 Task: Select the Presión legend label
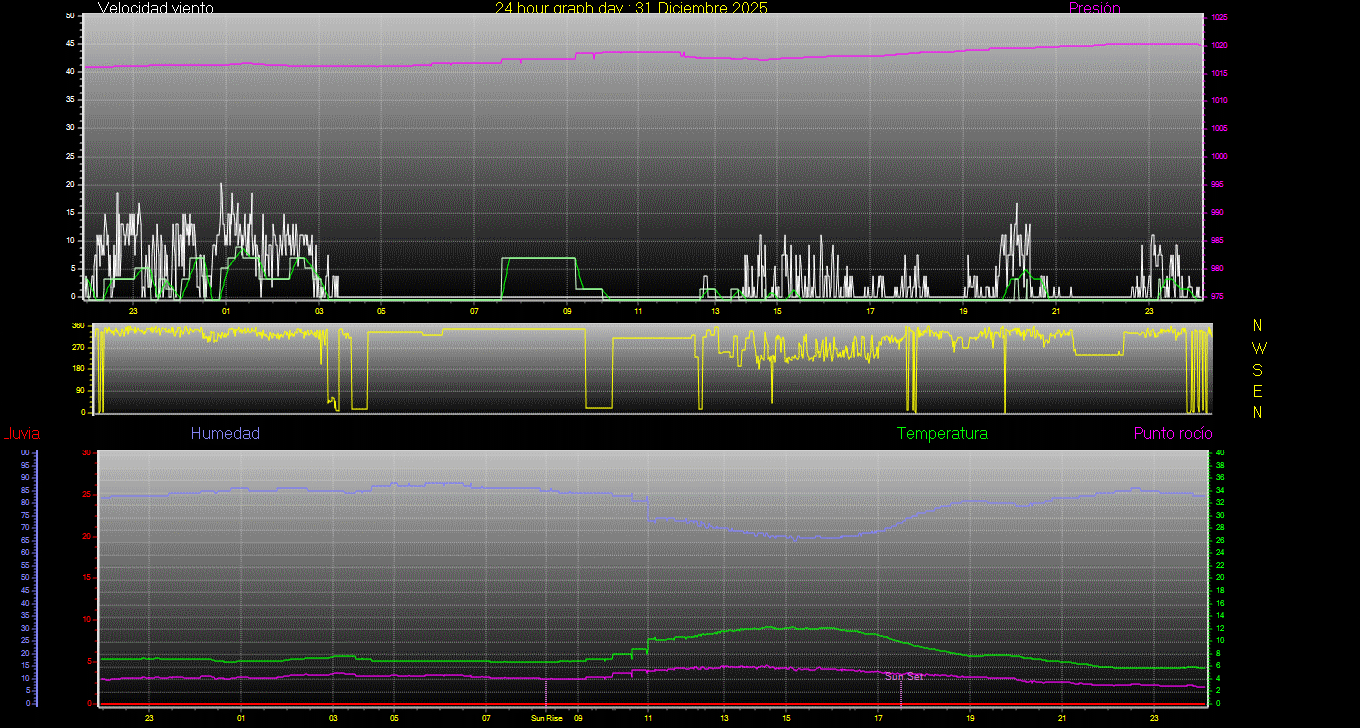(1094, 8)
